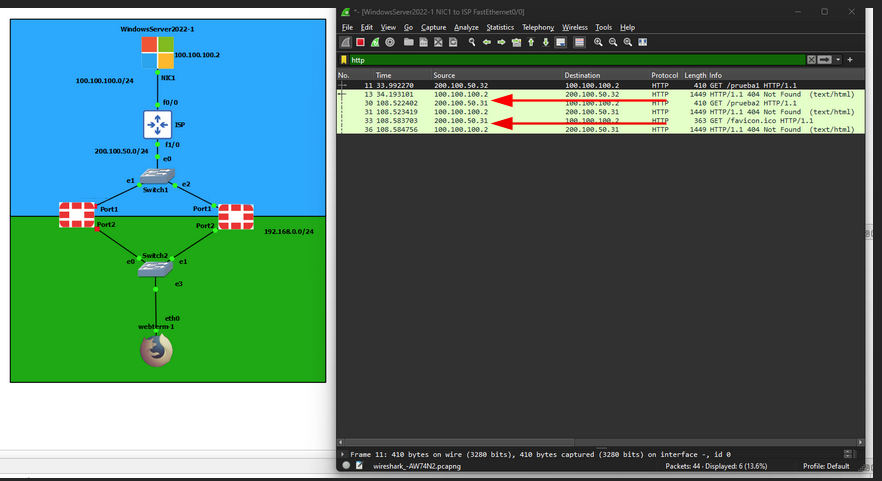Select Switch2 in the topology
Image resolution: width=882 pixels, height=481 pixels.
(155, 268)
